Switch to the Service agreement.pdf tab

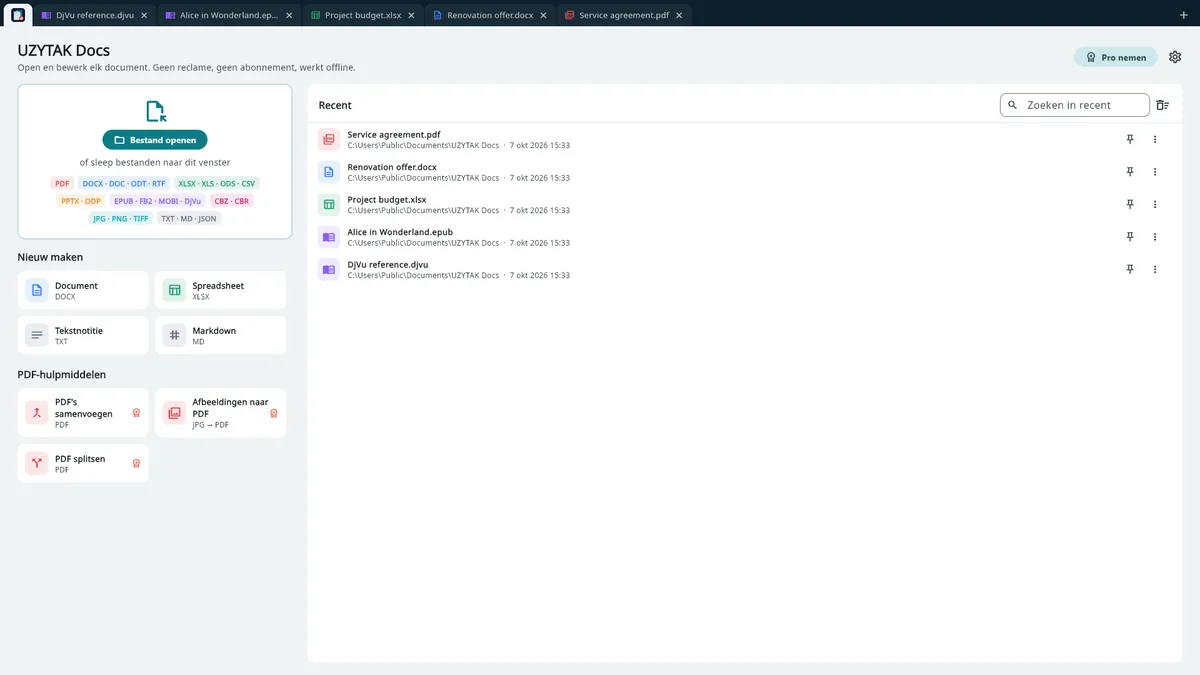click(624, 15)
